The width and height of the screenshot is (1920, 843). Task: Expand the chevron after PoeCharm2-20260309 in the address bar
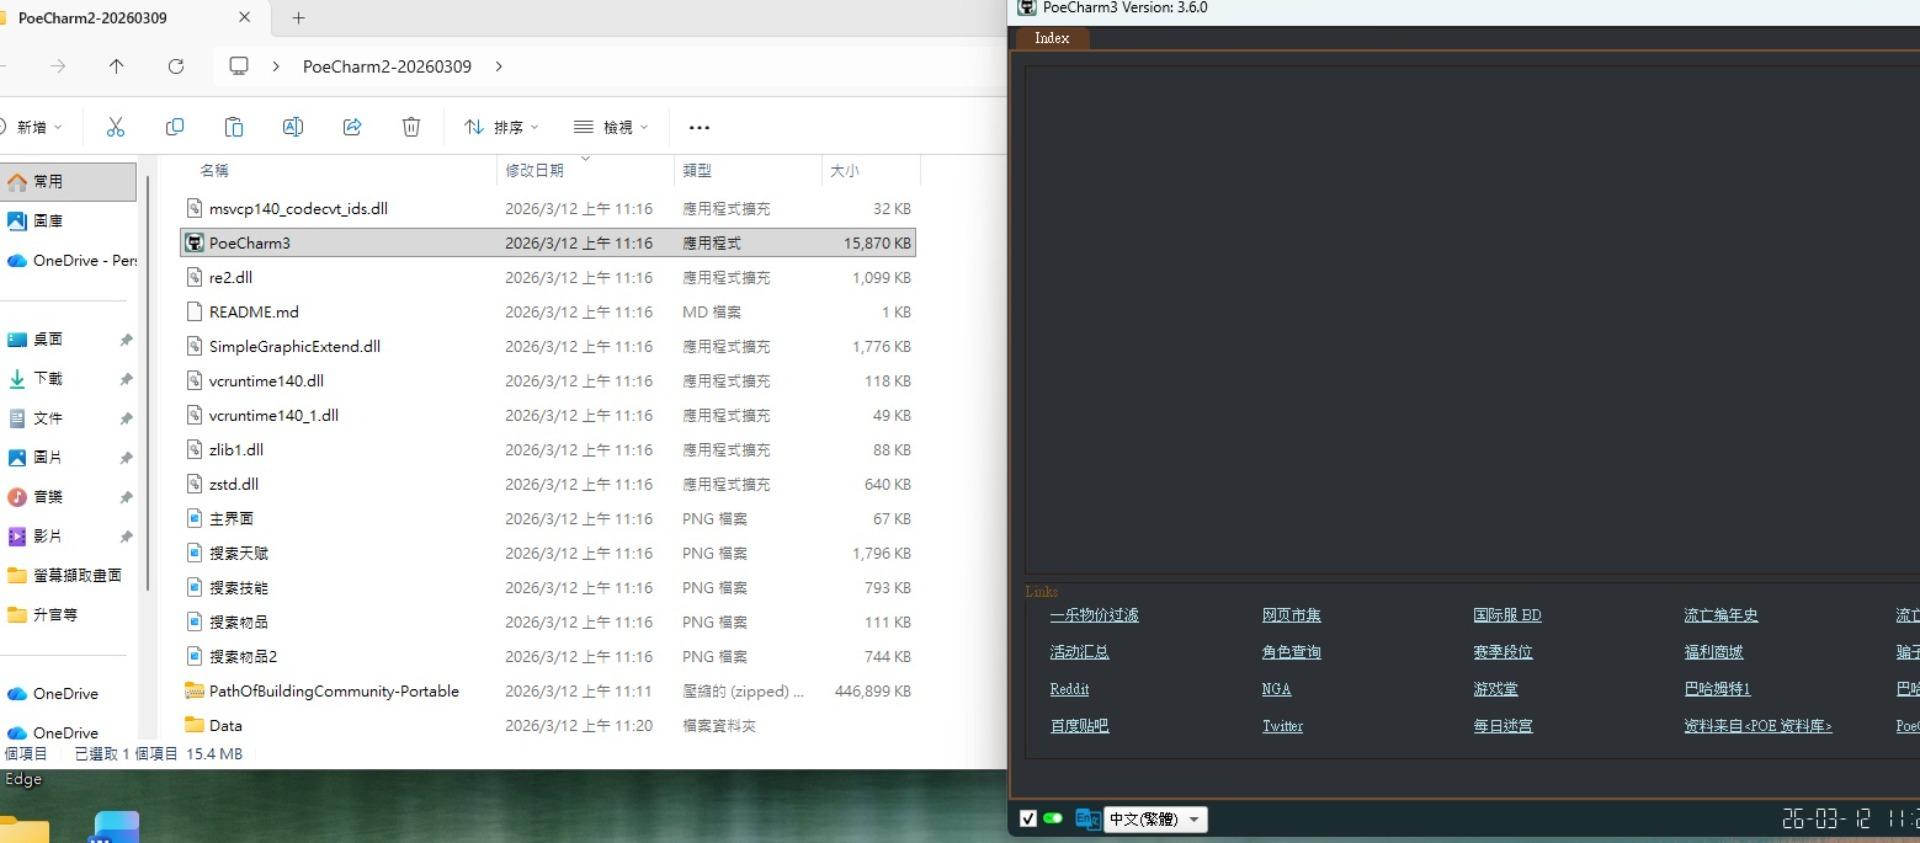pyautogui.click(x=499, y=66)
